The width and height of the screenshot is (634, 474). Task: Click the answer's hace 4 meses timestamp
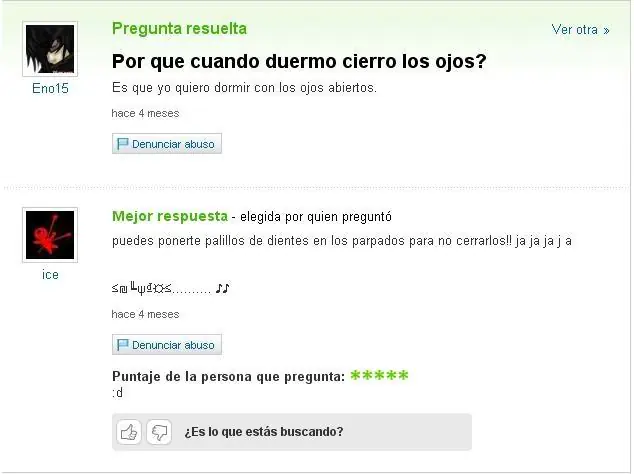click(x=145, y=314)
